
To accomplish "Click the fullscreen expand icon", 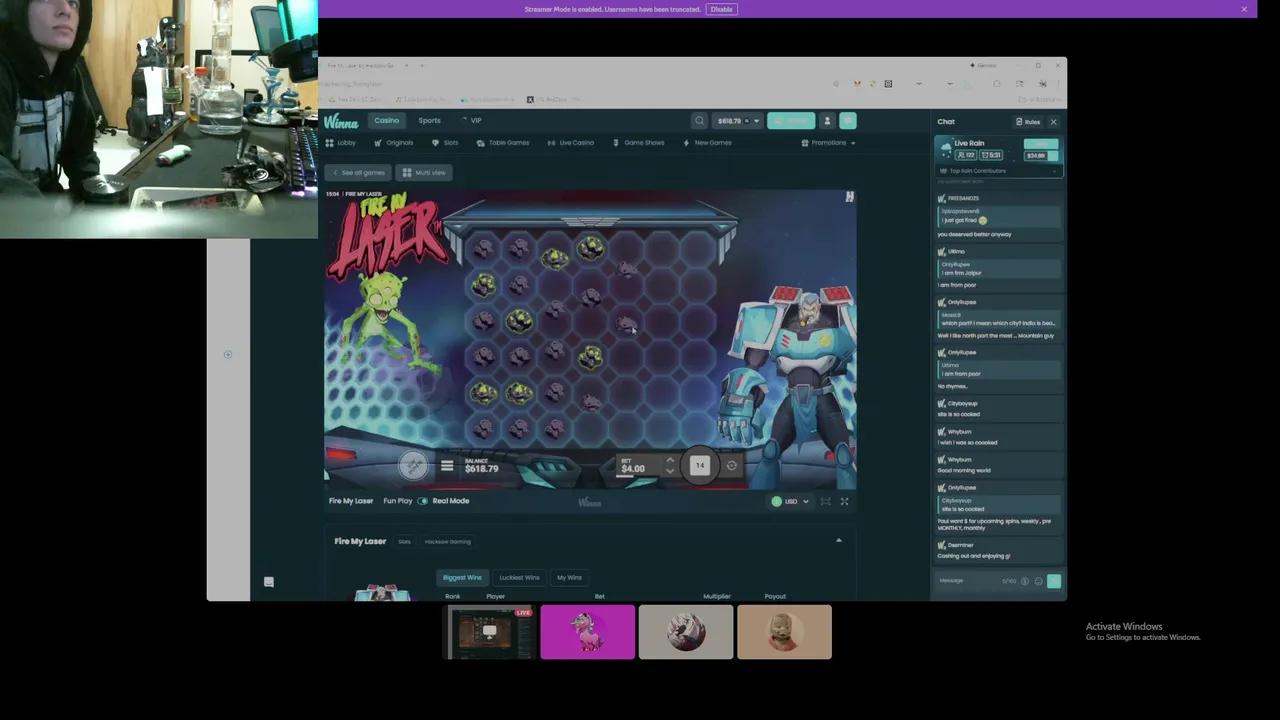I will point(844,501).
